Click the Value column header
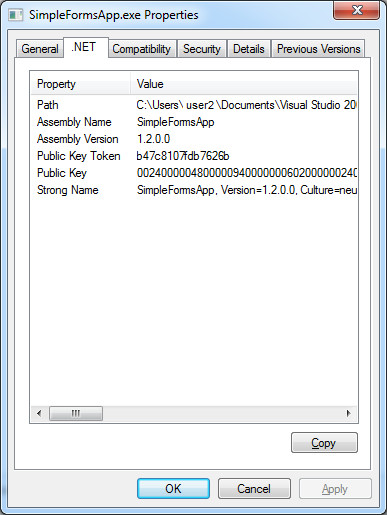 (x=244, y=84)
